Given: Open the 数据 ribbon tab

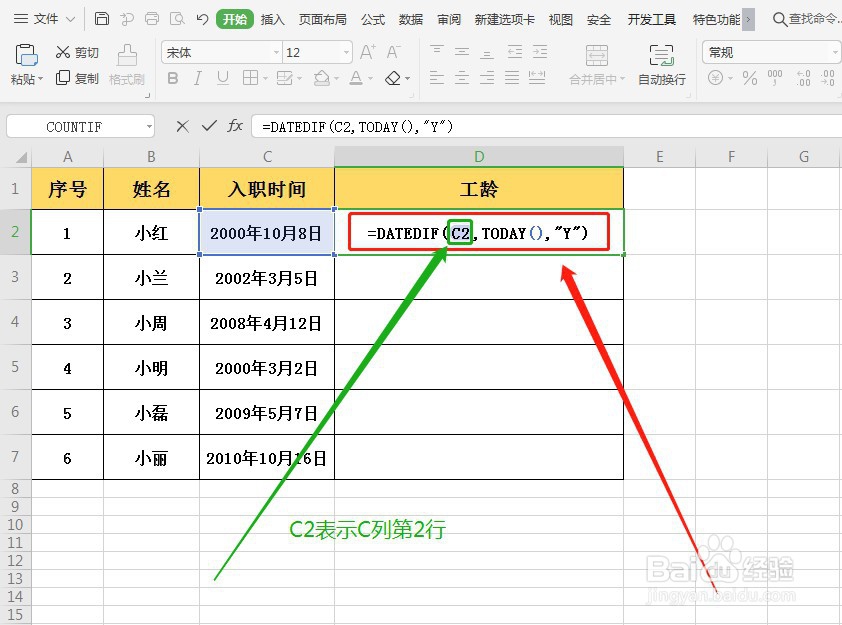Looking at the screenshot, I should [x=410, y=18].
